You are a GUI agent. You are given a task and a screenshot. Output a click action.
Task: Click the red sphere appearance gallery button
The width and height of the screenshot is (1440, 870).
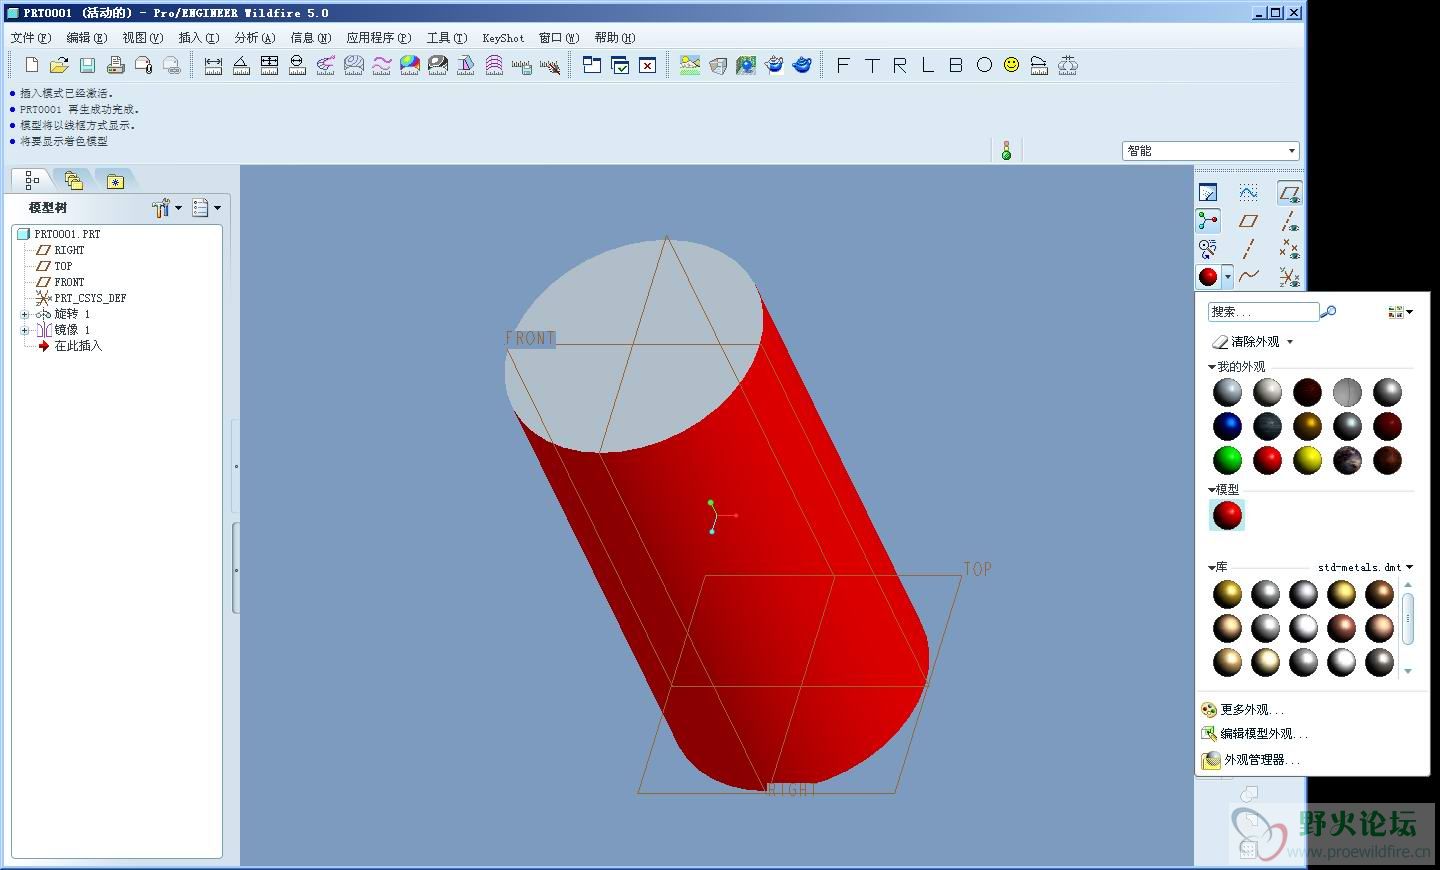[x=1208, y=276]
